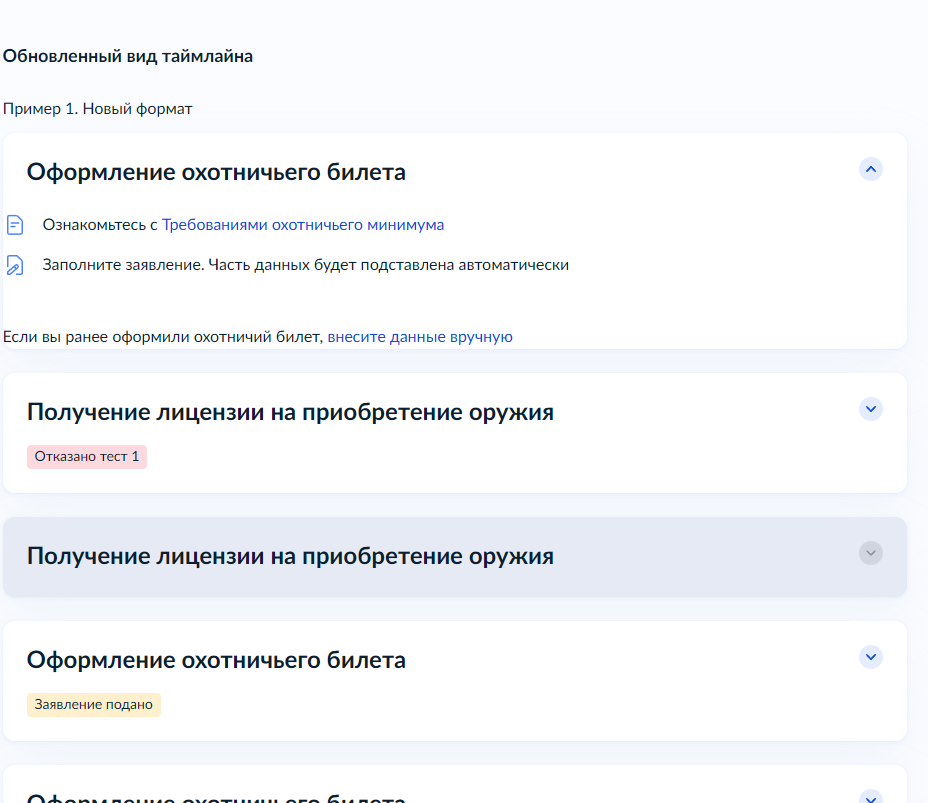Click the "Если вы ранее оформили охотничий билет" text
Image resolution: width=928 pixels, height=803 pixels.
point(163,337)
